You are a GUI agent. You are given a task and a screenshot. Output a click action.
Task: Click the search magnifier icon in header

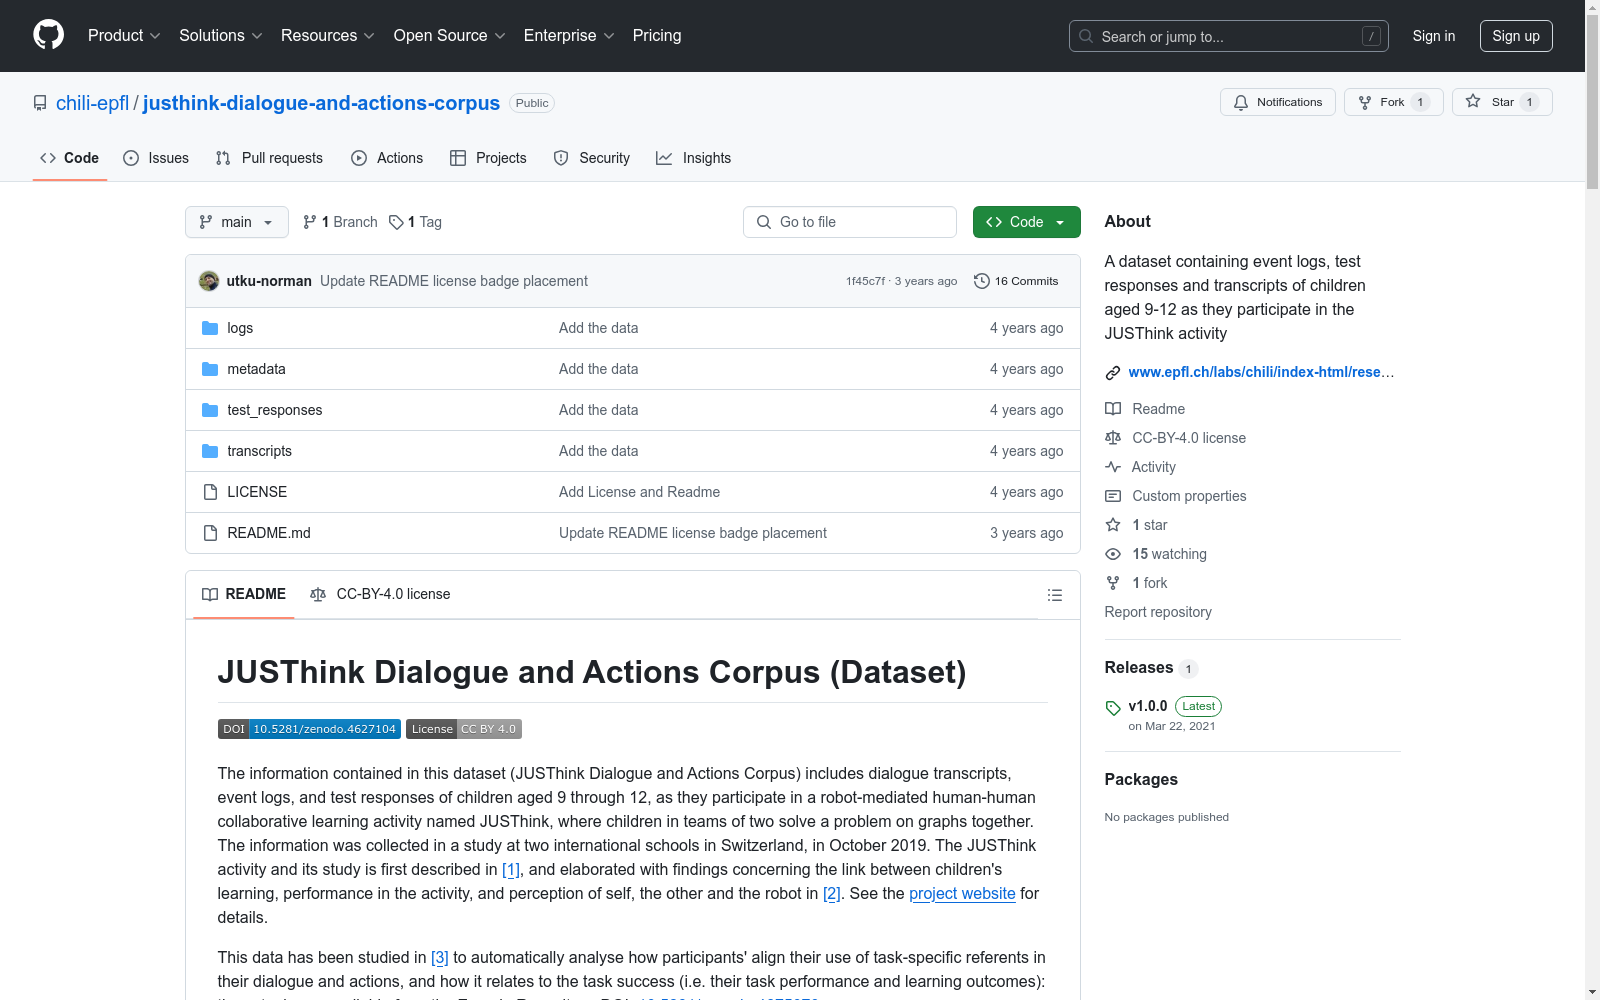point(1086,36)
